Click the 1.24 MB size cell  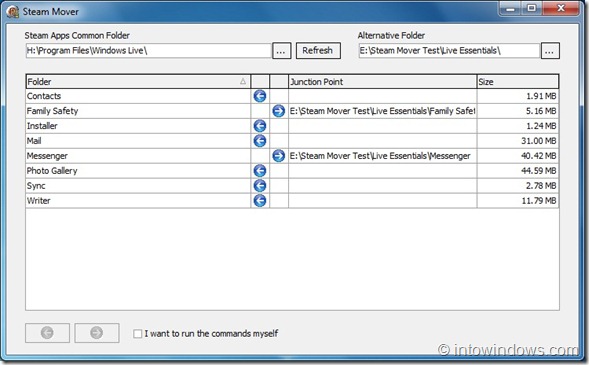coord(518,126)
